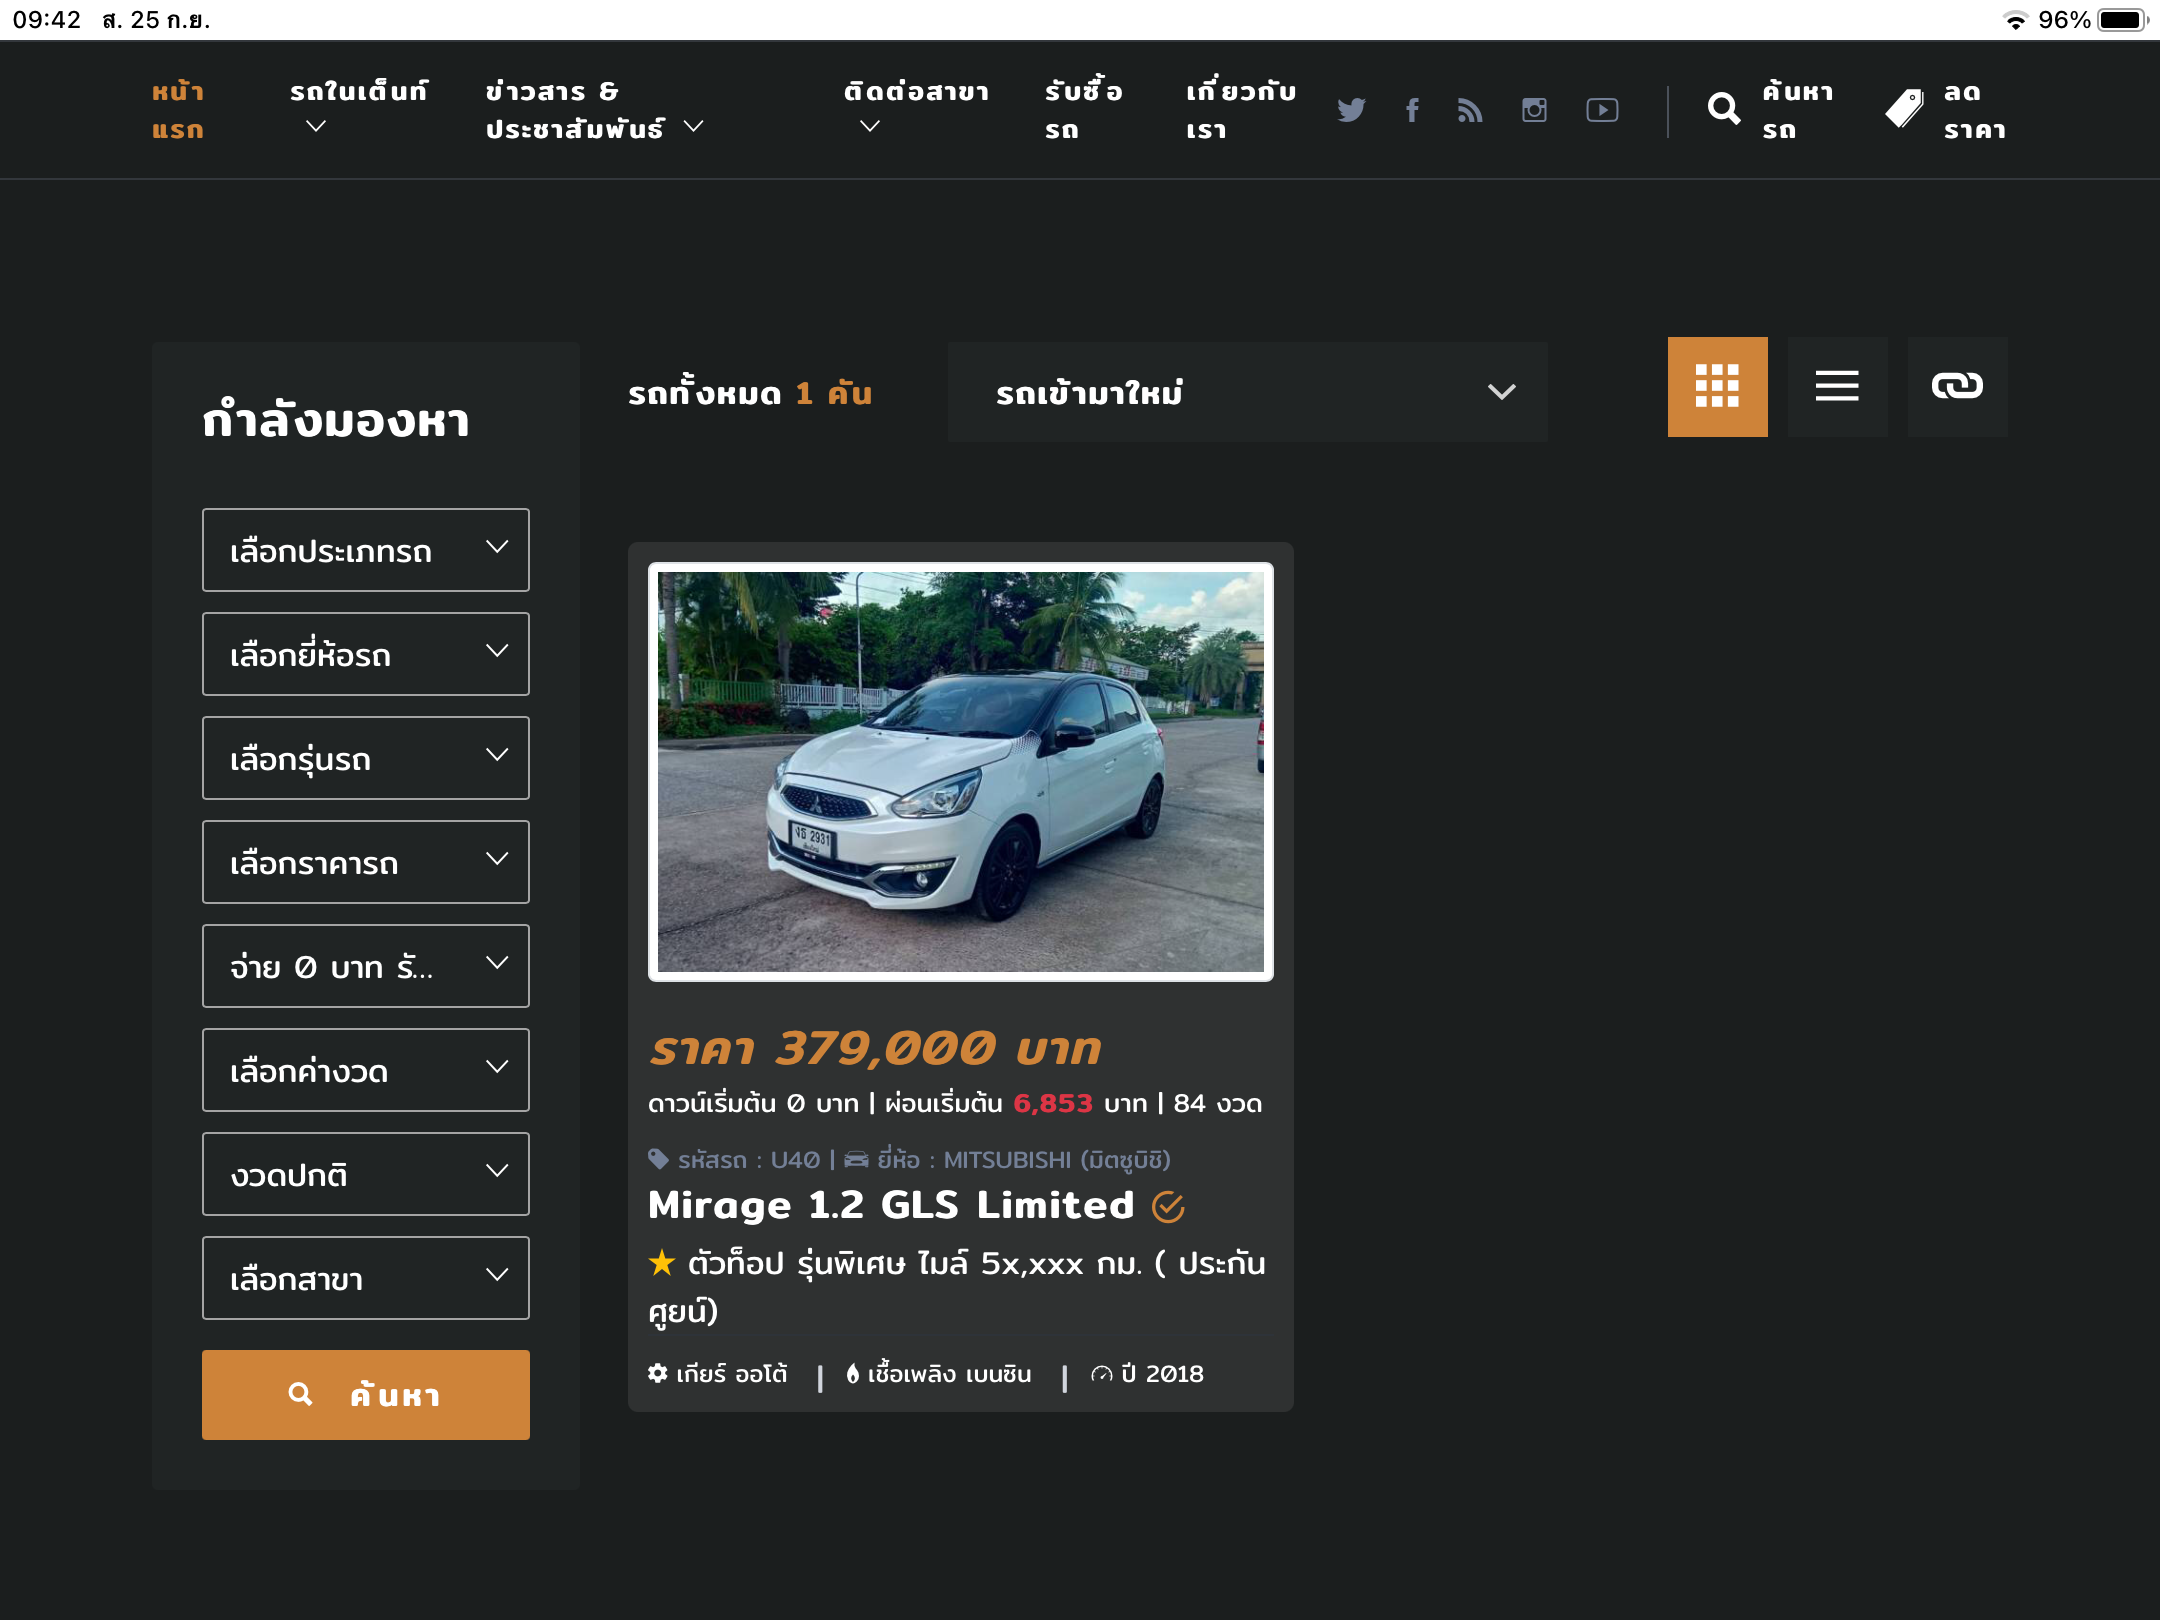Expand the เลือกยี่ห้อรถ brand dropdown
This screenshot has height=1620, width=2160.
365,654
